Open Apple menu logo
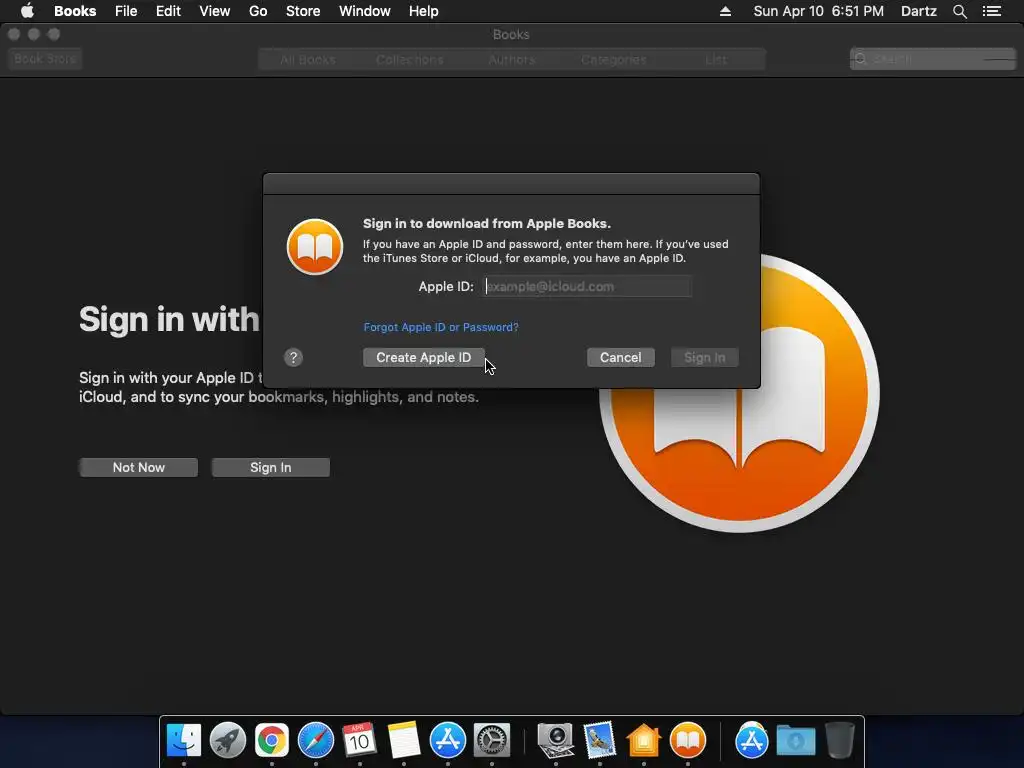This screenshot has width=1024, height=768. tap(27, 11)
